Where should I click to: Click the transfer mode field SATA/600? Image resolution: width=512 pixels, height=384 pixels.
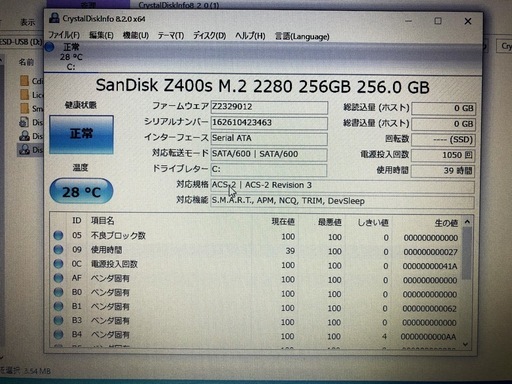269,154
